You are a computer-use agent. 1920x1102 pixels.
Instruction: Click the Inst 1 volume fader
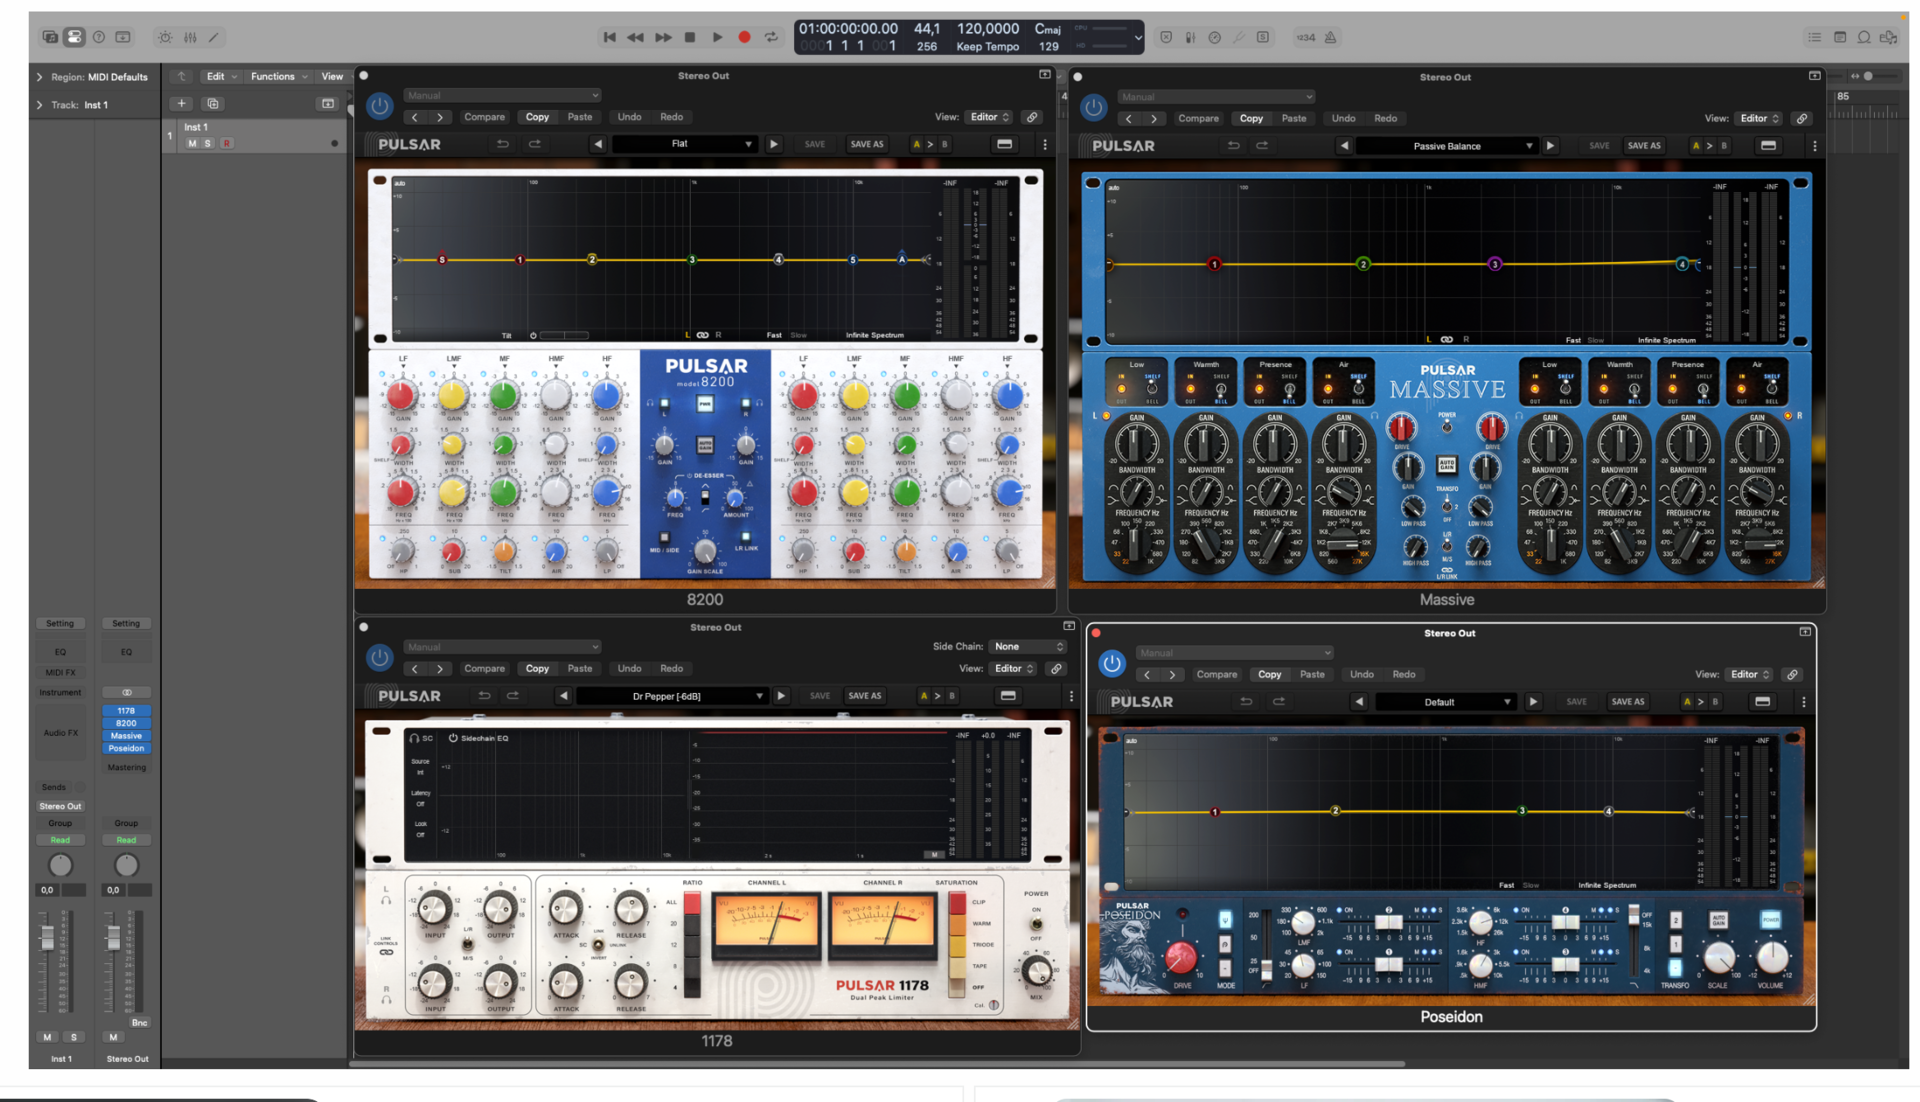47,937
